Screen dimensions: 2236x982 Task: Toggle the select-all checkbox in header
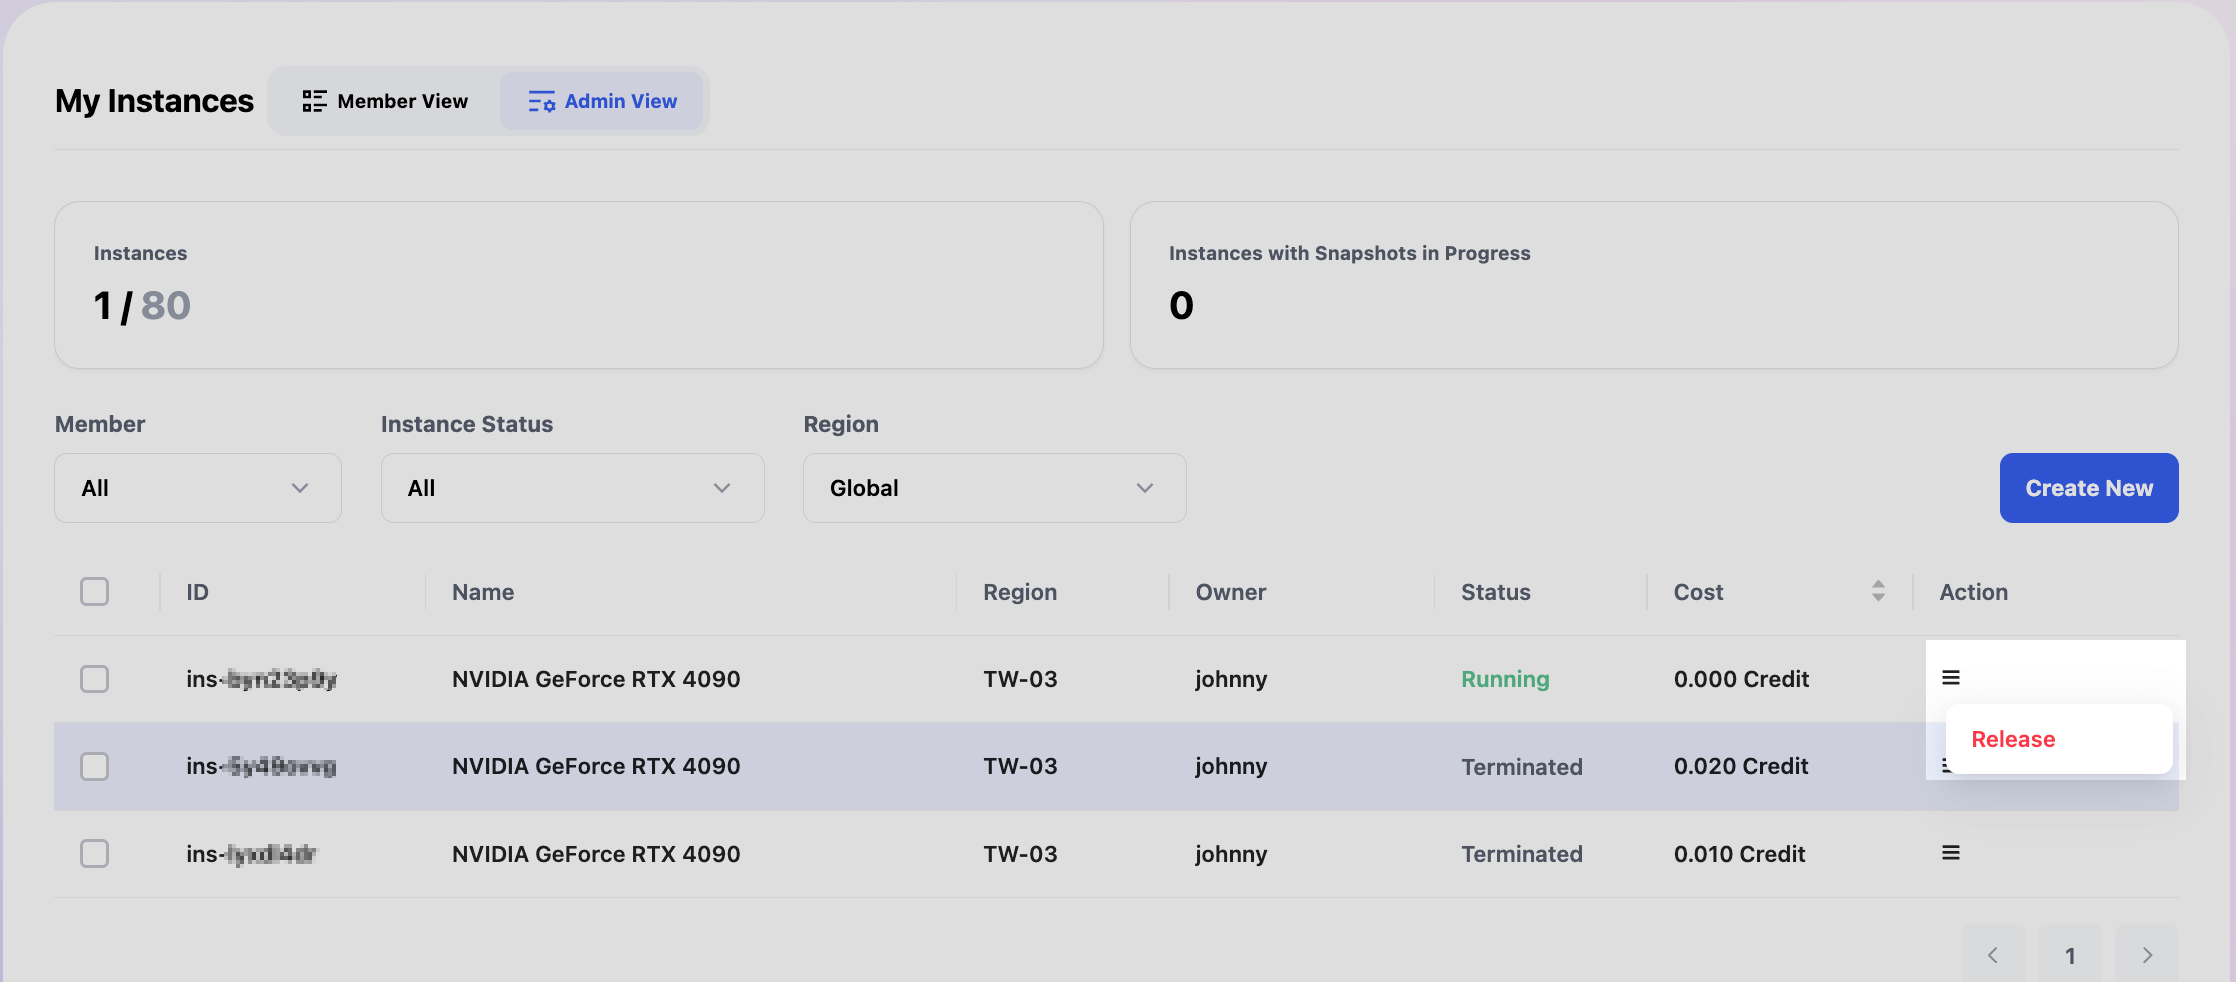(95, 591)
